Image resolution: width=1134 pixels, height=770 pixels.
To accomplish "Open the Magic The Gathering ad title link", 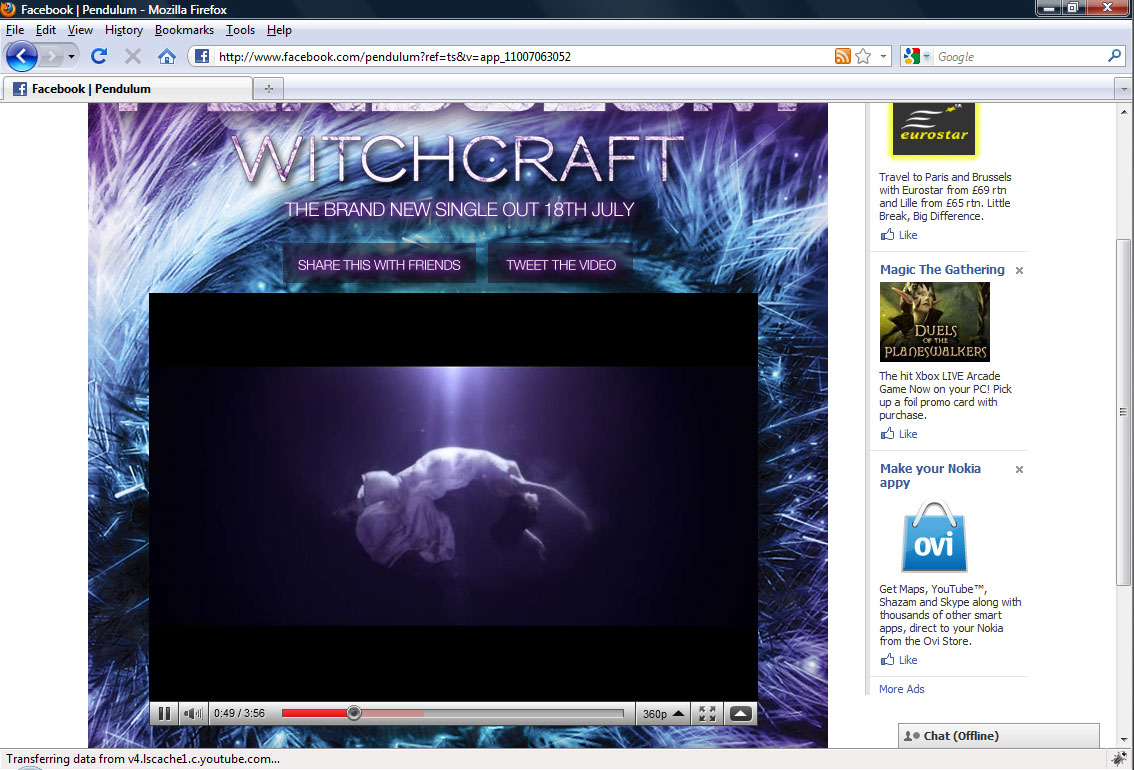I will point(942,270).
